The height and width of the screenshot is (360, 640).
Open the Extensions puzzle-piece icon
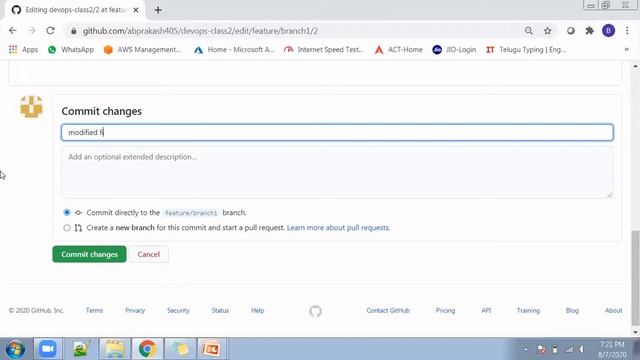point(589,31)
